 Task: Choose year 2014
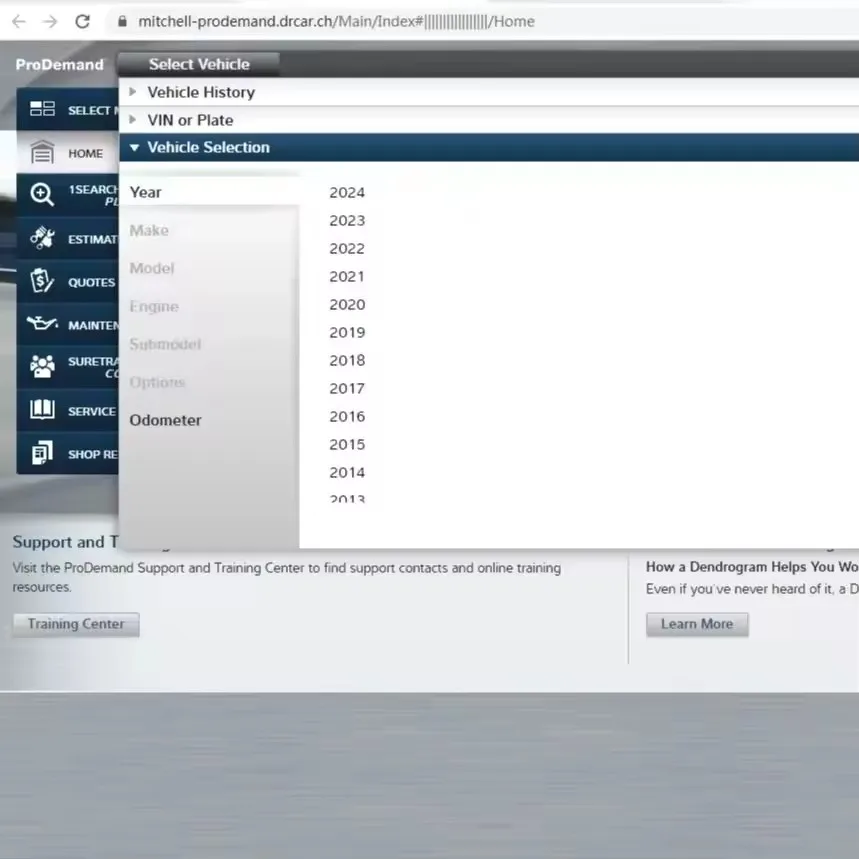tap(347, 472)
